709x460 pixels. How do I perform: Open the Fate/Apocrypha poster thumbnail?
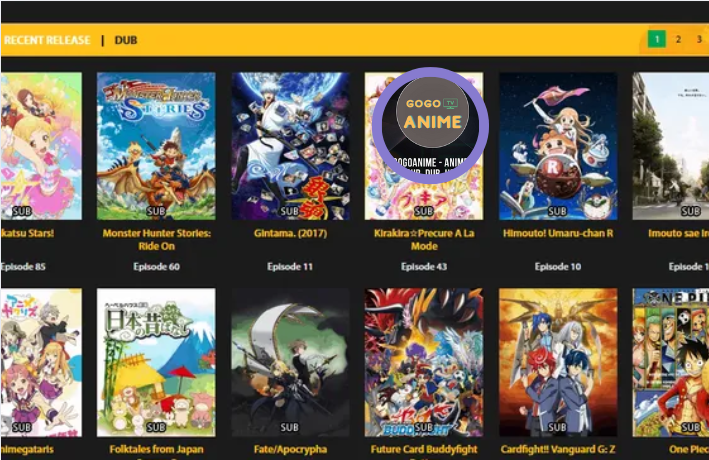tap(290, 362)
